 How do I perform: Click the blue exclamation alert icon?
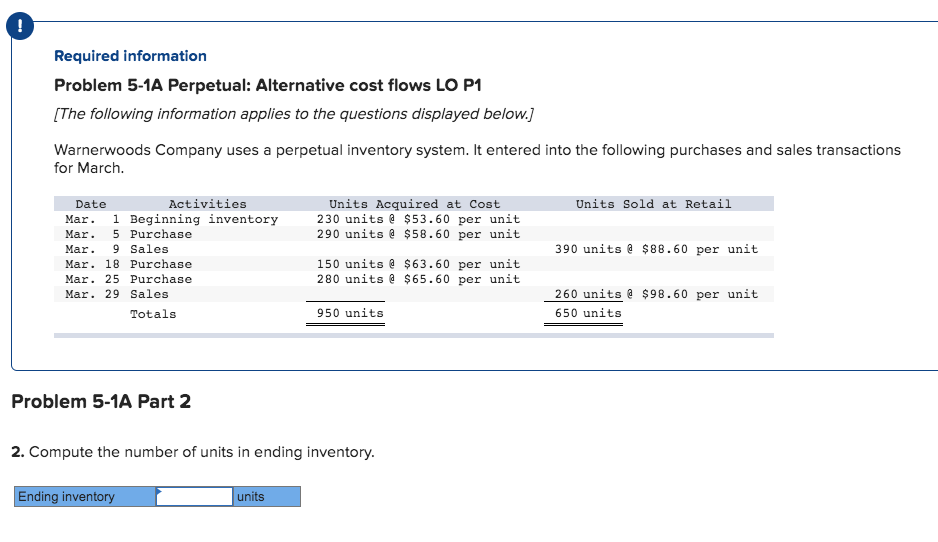pos(20,26)
